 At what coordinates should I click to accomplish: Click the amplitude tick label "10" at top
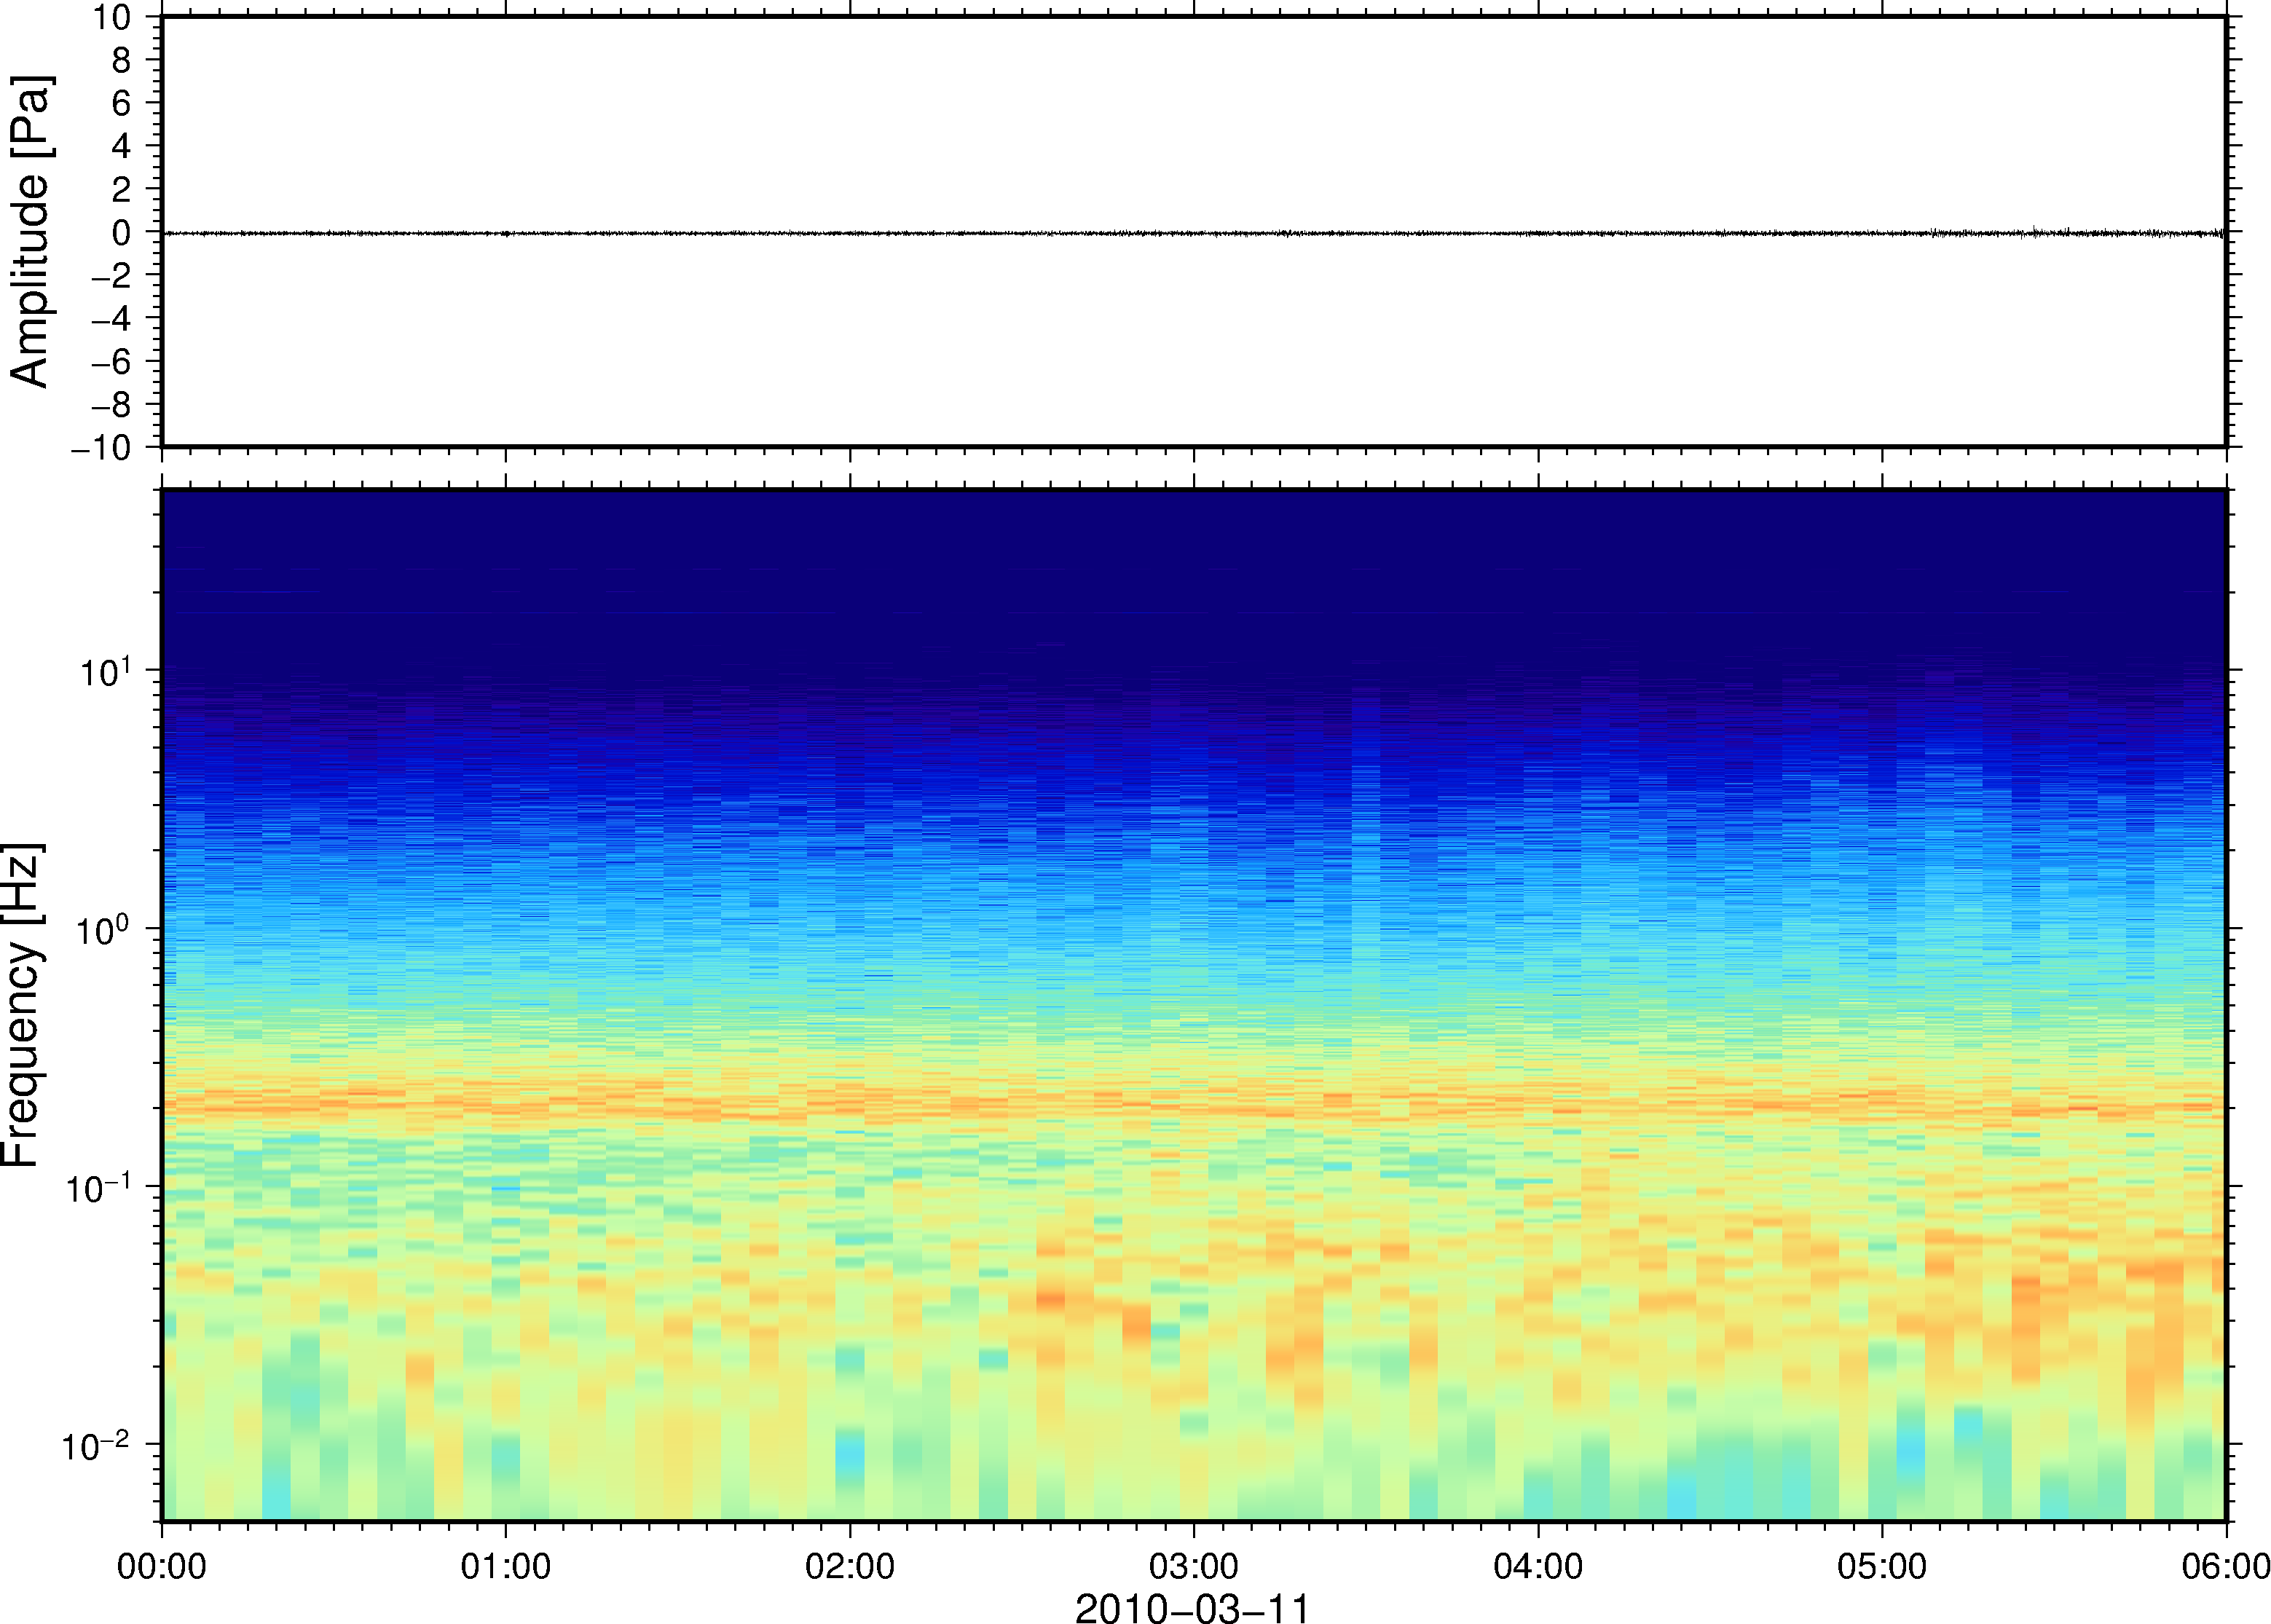112,17
